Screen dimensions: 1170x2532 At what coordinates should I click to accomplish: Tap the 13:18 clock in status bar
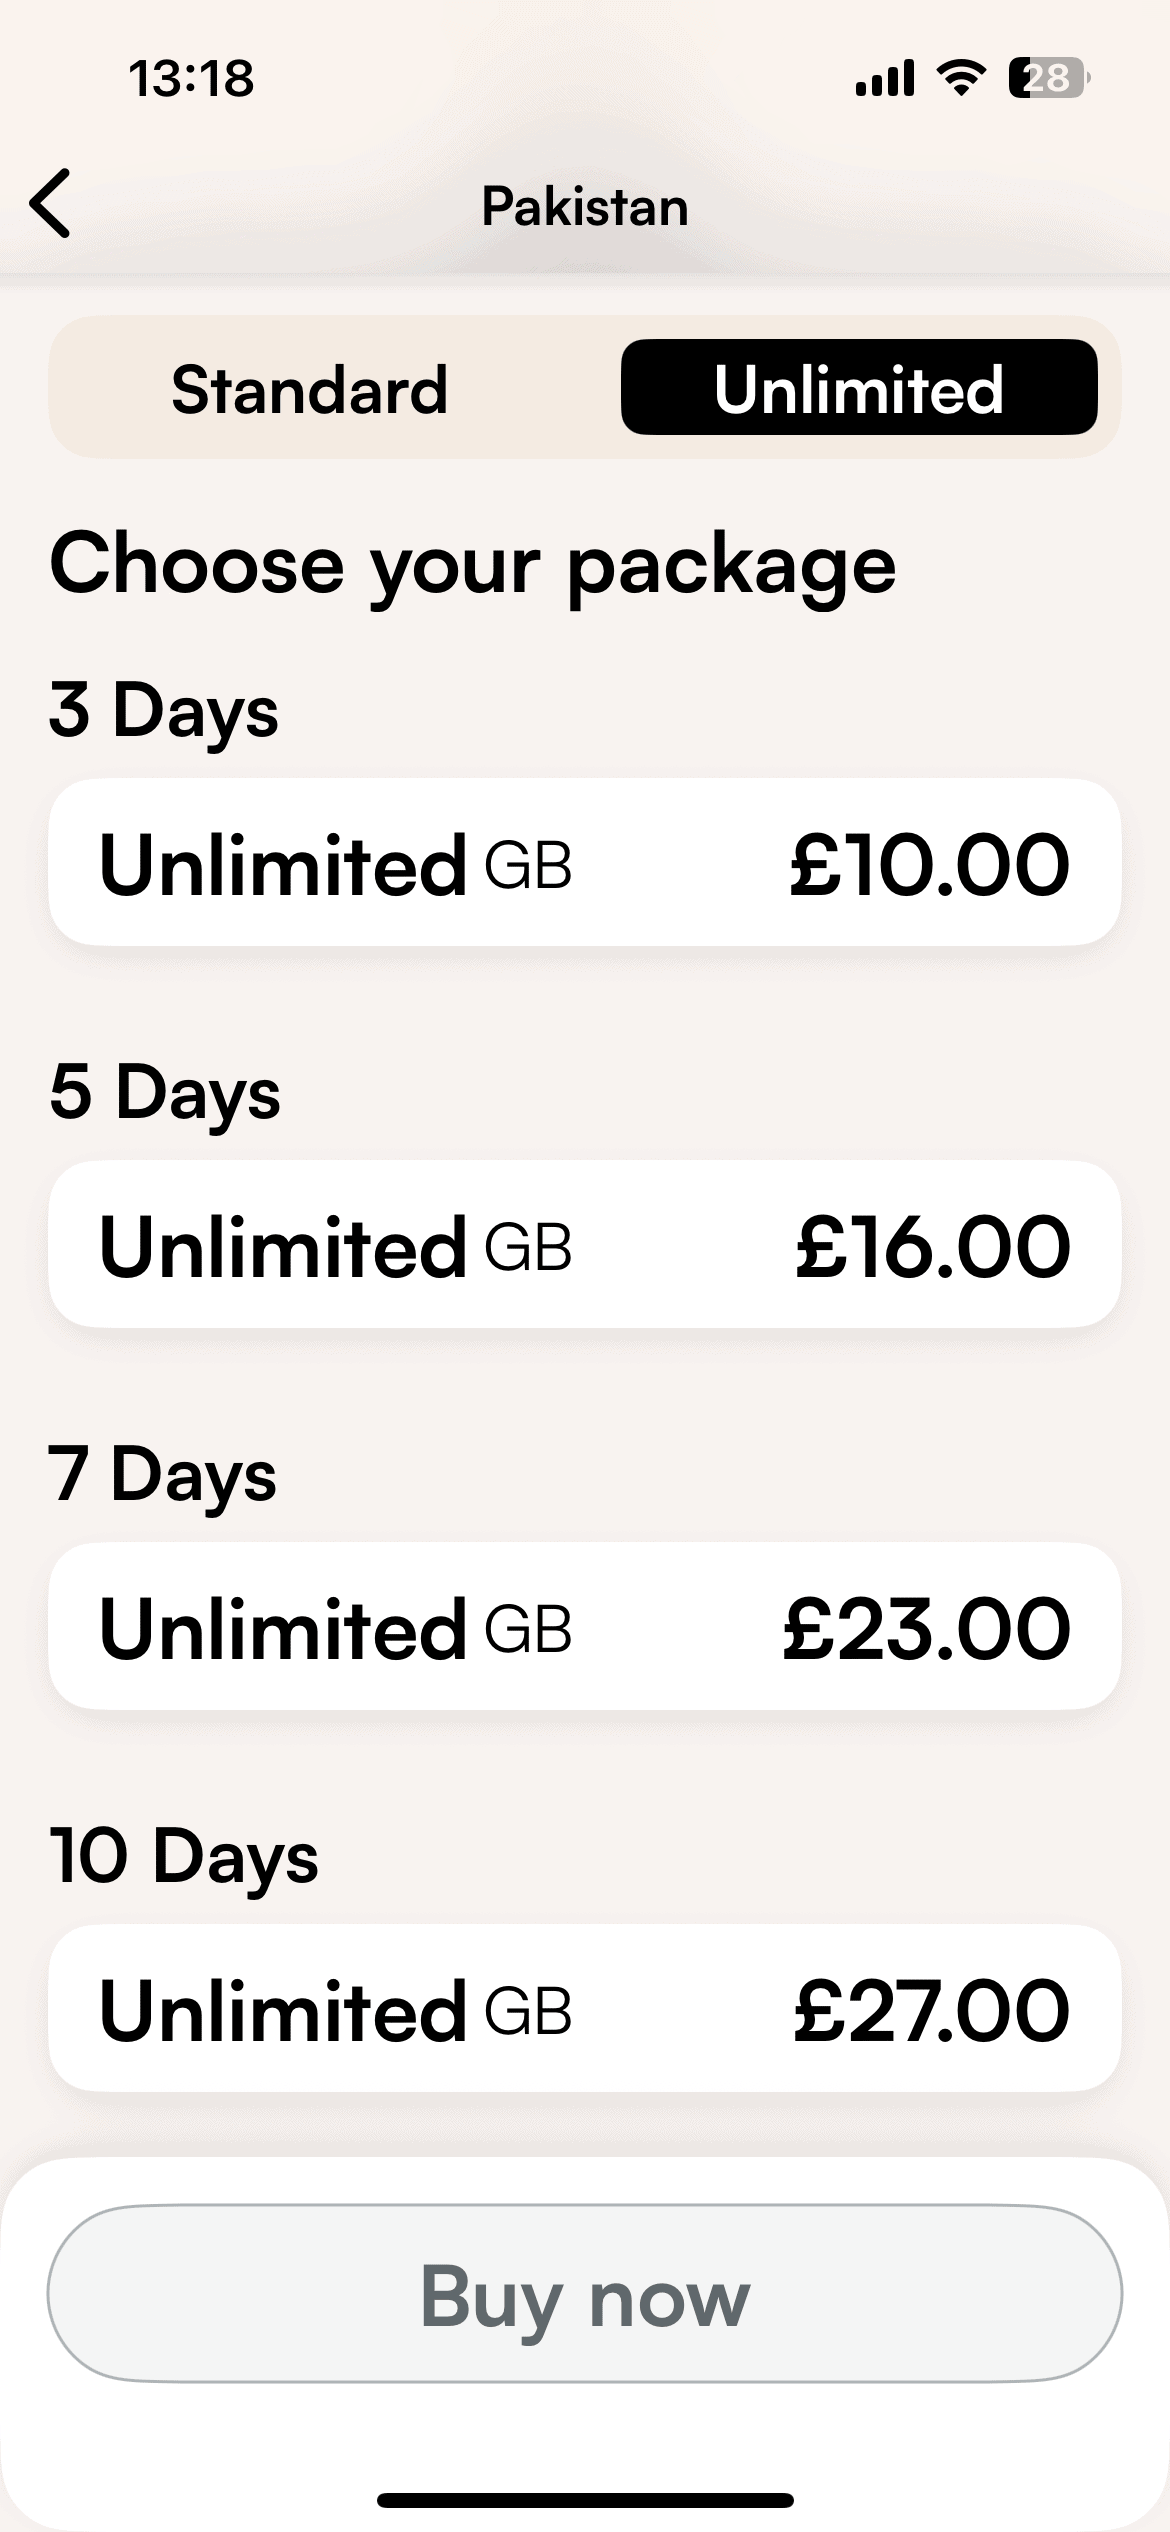point(191,79)
